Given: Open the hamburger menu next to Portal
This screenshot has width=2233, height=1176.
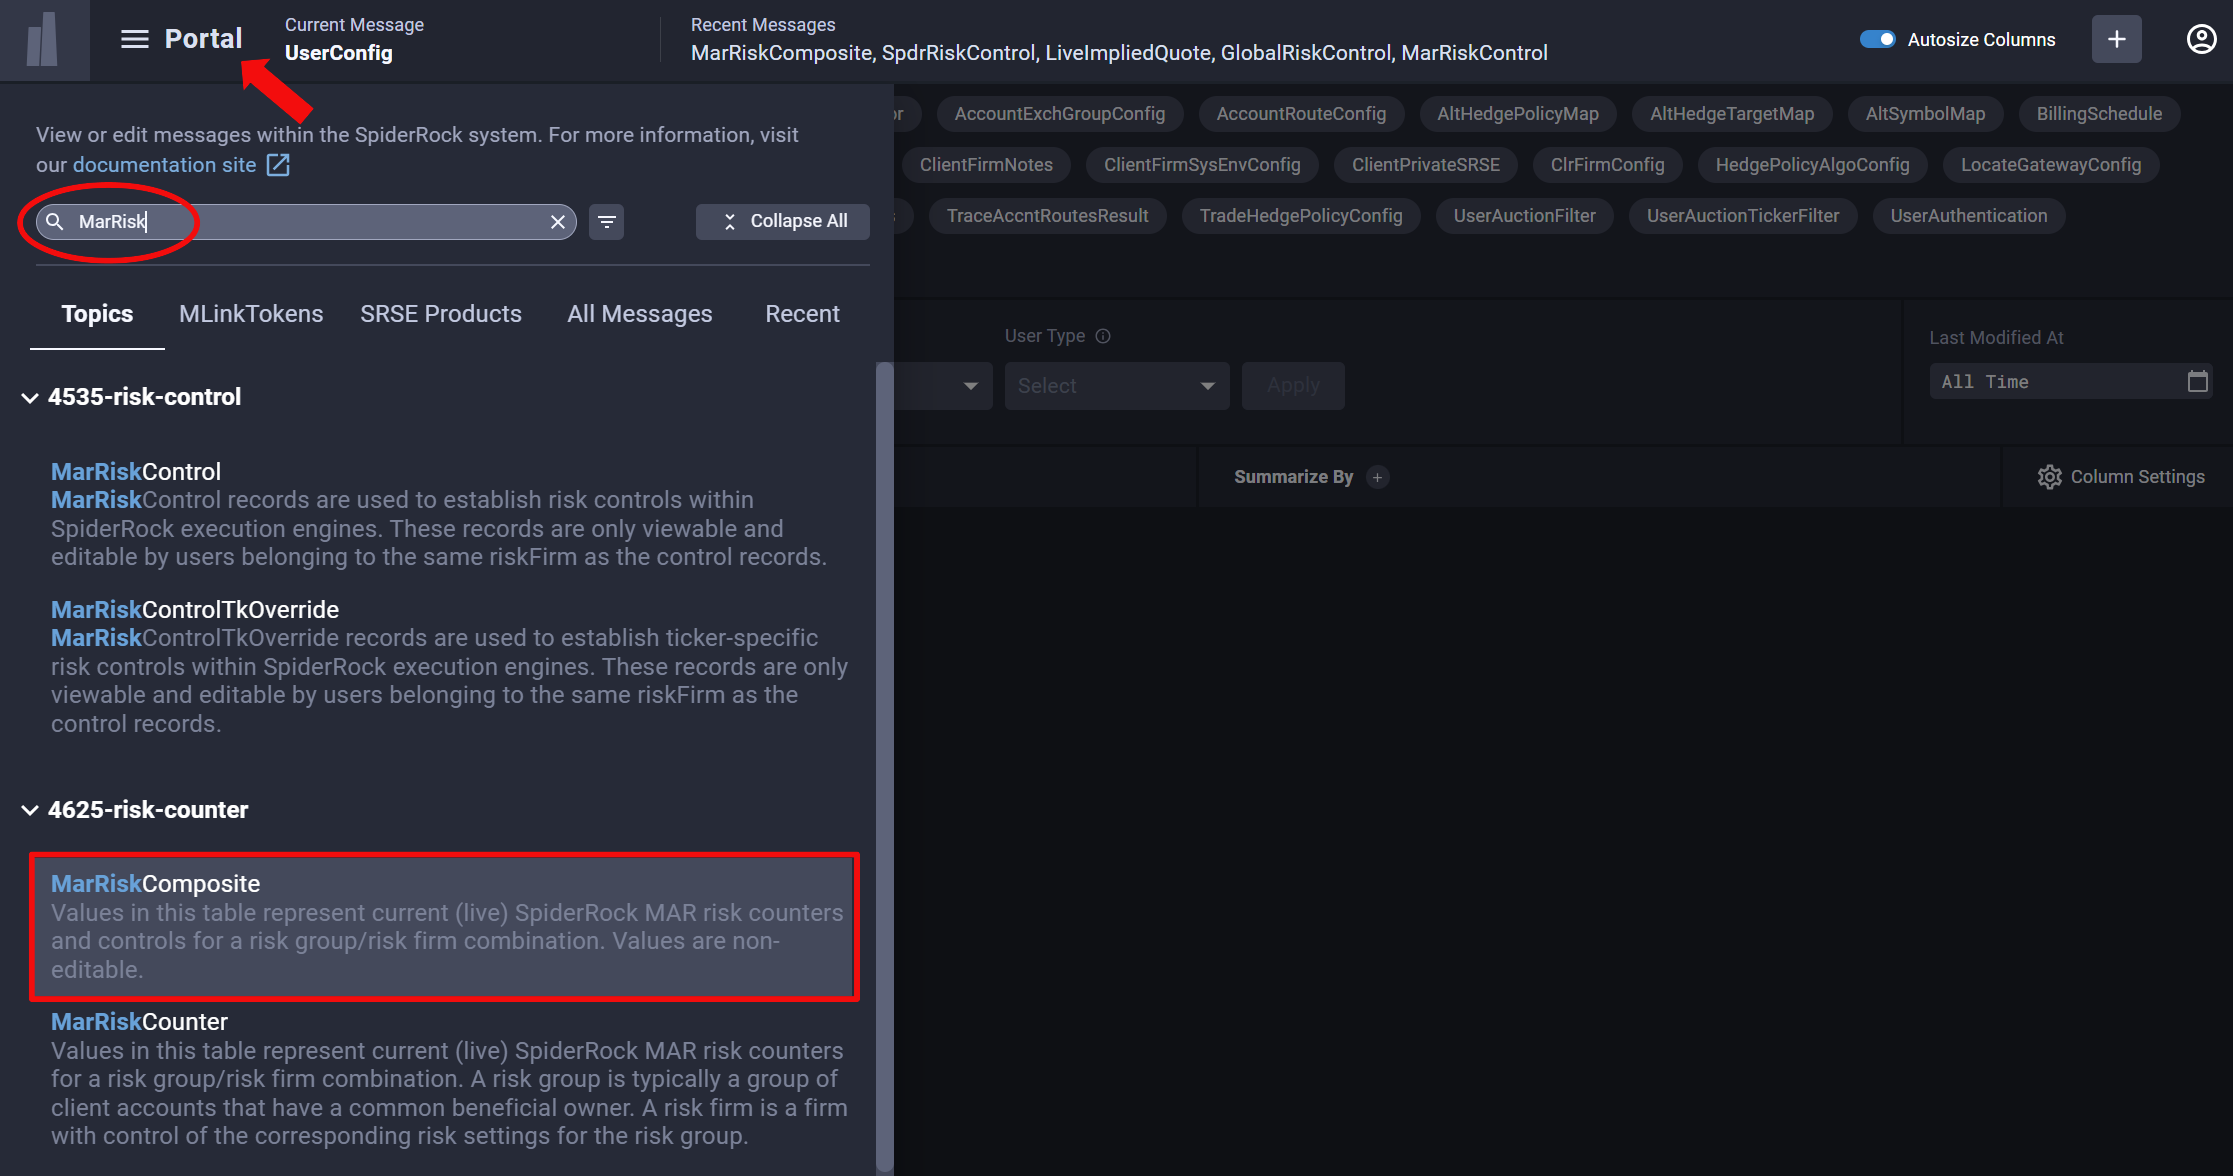Looking at the screenshot, I should 133,39.
